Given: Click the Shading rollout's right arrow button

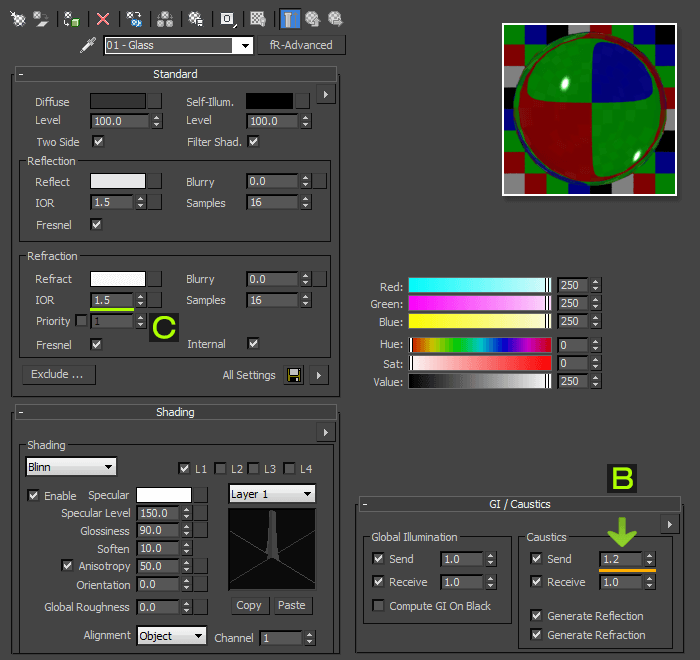Looking at the screenshot, I should pos(326,432).
